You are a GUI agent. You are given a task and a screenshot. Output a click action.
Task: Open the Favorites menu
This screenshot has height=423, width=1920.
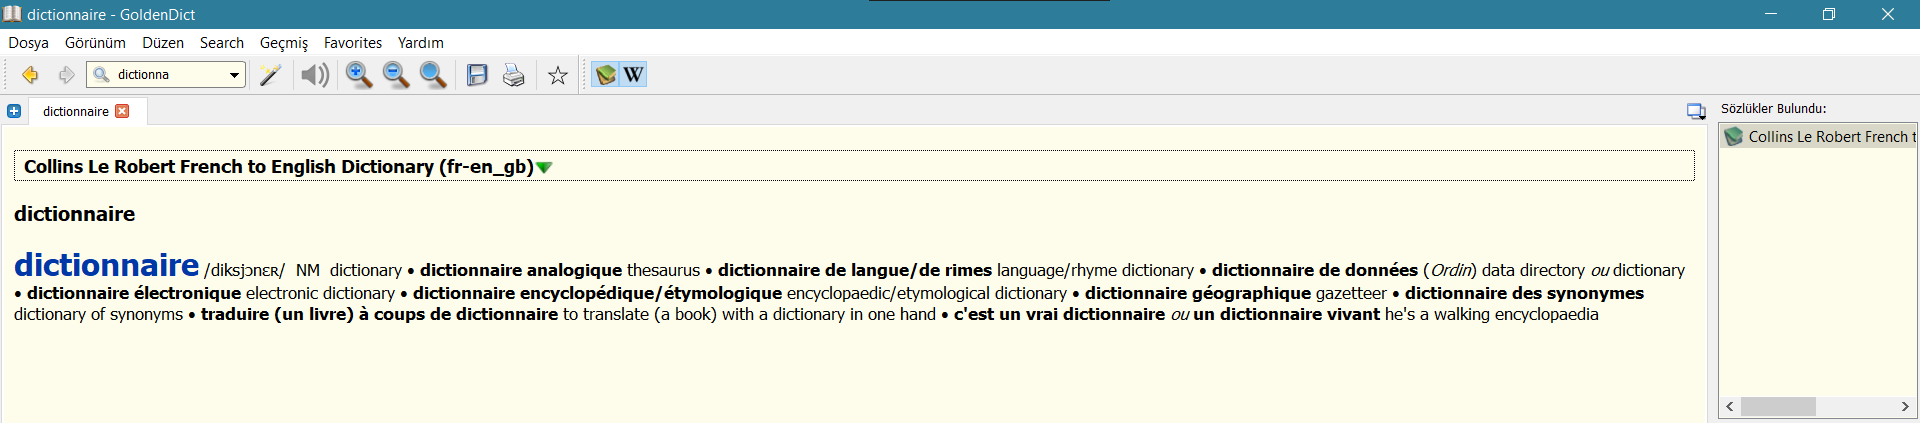click(x=353, y=43)
